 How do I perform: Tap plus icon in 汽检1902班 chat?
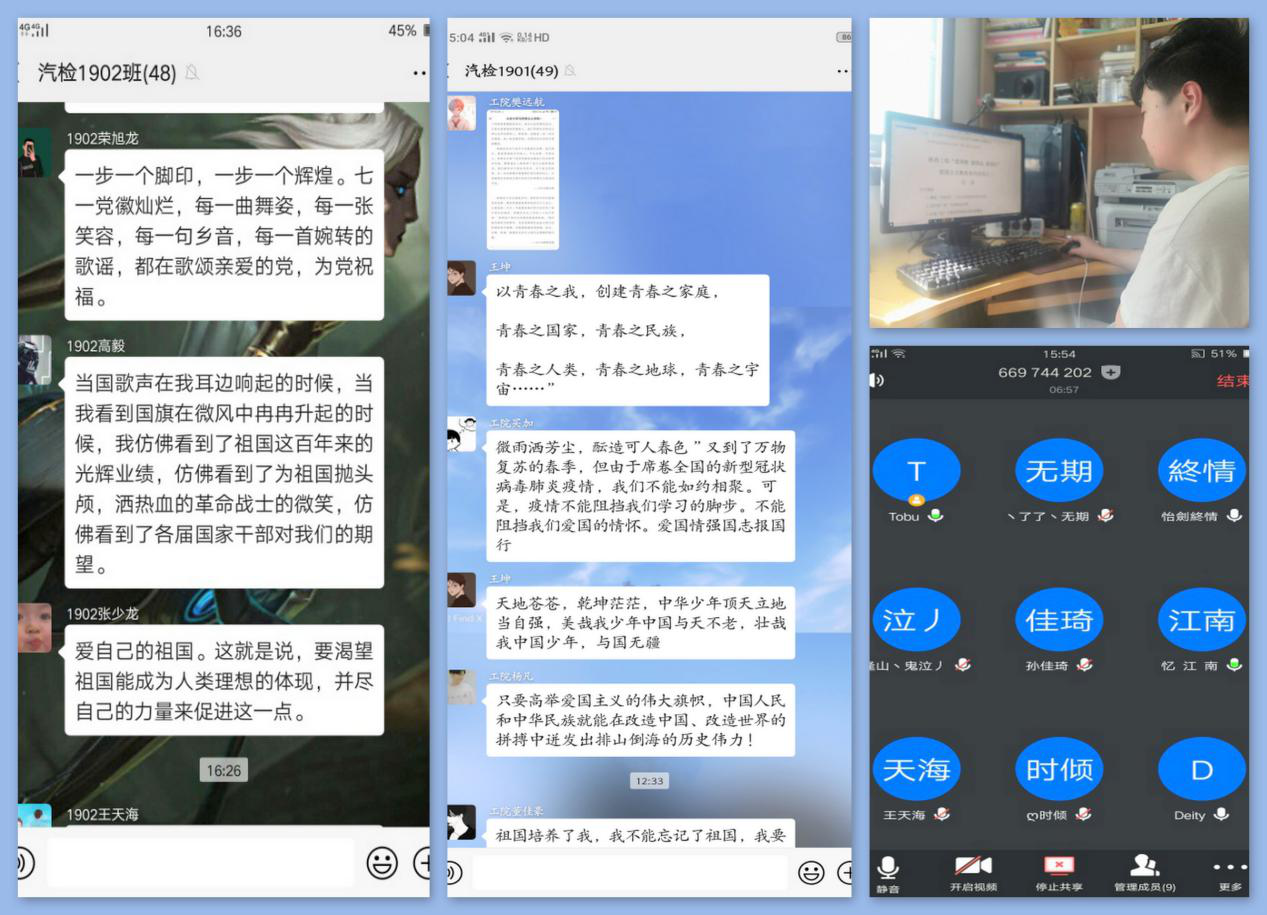click(423, 863)
